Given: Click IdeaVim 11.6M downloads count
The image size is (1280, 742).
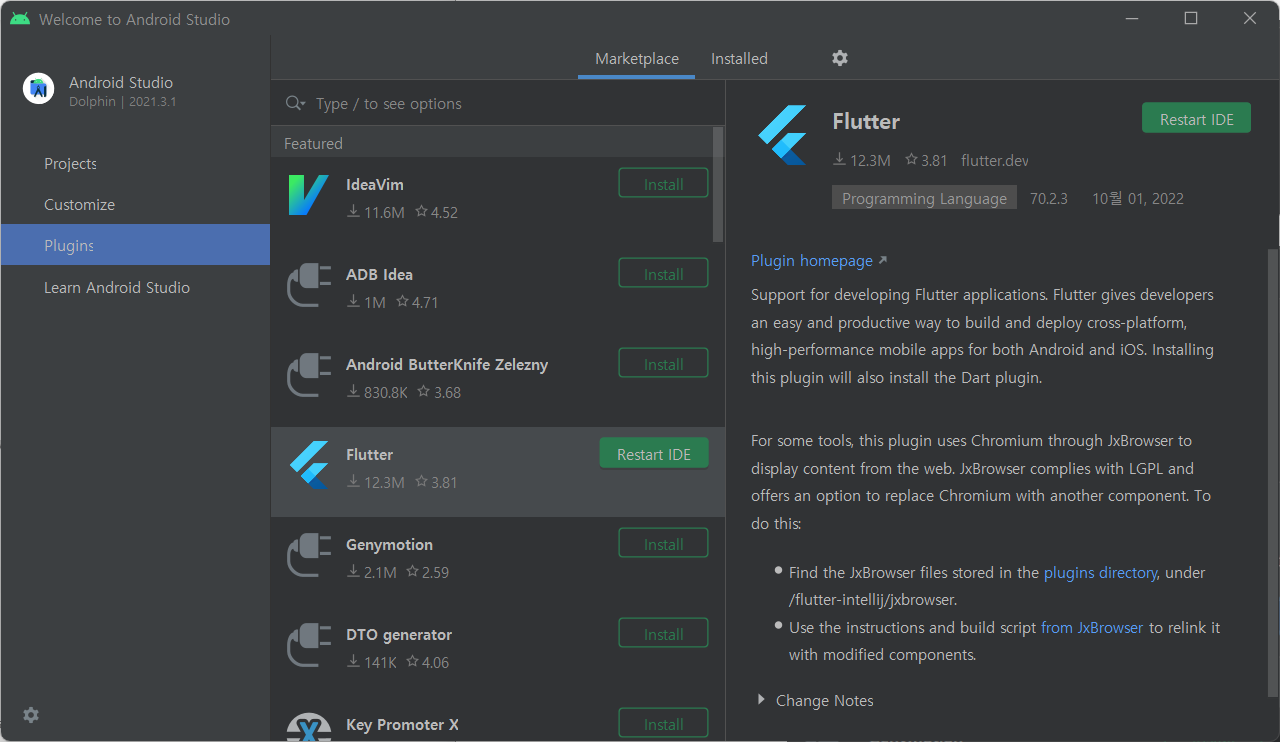Looking at the screenshot, I should point(375,212).
